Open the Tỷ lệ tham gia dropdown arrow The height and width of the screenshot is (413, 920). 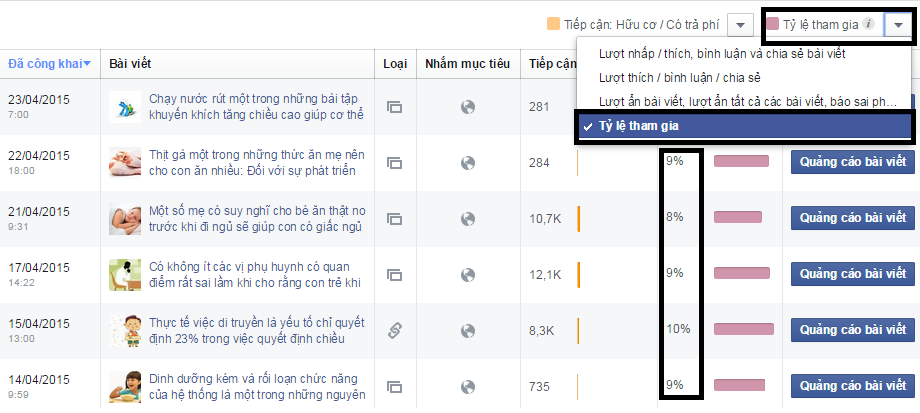(898, 25)
